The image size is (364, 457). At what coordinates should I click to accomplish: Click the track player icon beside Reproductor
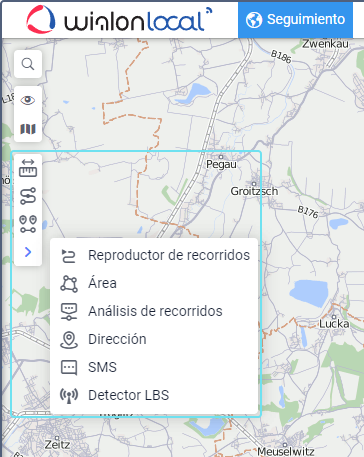point(69,256)
